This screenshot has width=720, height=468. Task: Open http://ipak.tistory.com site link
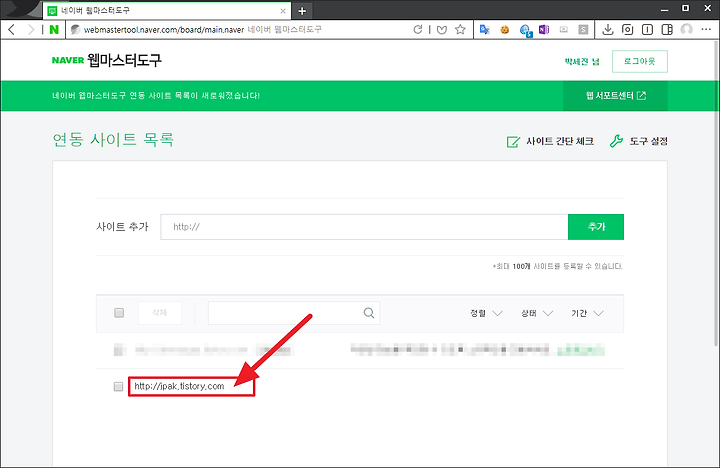[179, 386]
